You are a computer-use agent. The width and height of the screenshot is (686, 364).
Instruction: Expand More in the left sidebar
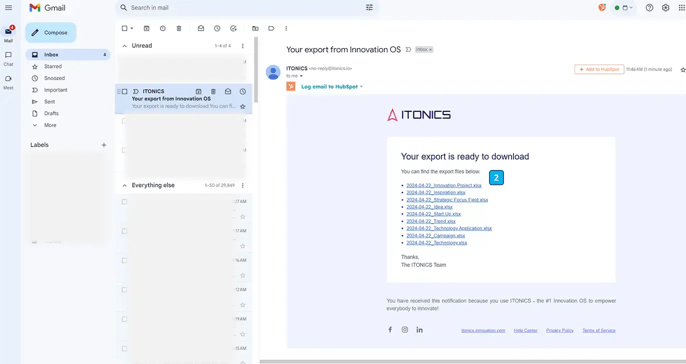50,125
